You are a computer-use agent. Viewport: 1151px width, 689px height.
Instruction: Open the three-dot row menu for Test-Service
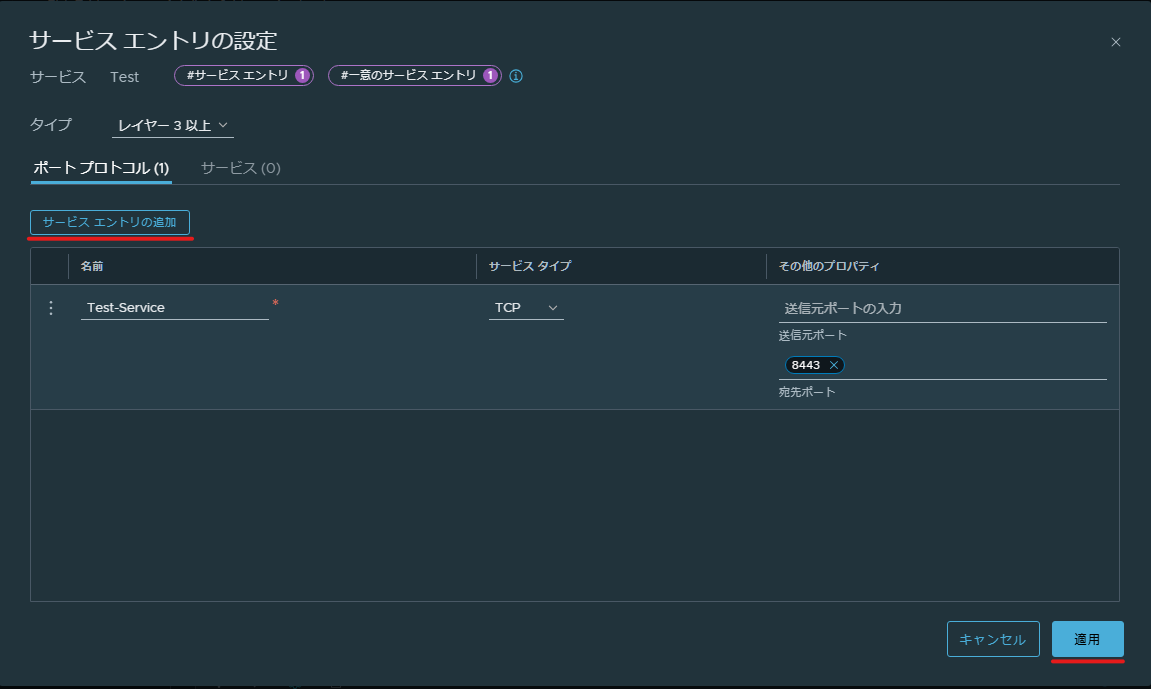pos(51,308)
